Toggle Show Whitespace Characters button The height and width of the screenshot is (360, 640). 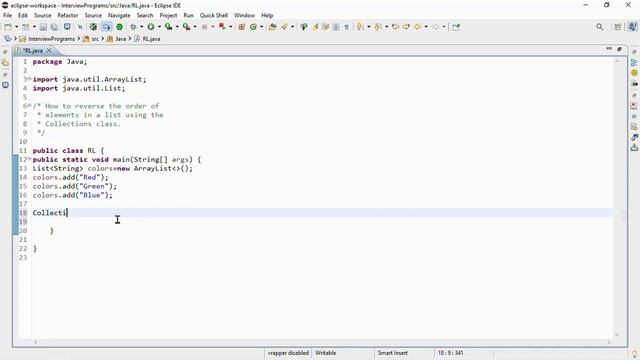(x=347, y=27)
